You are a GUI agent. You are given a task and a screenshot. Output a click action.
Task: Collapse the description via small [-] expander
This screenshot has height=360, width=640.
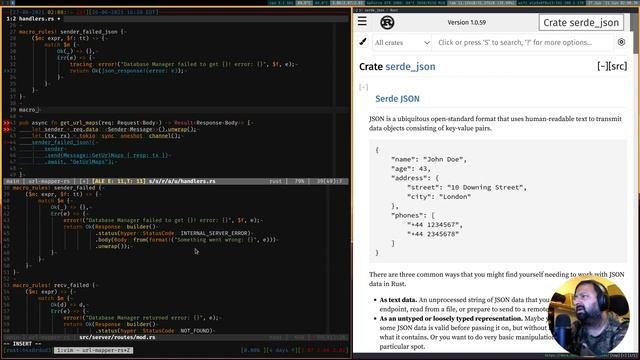363,87
